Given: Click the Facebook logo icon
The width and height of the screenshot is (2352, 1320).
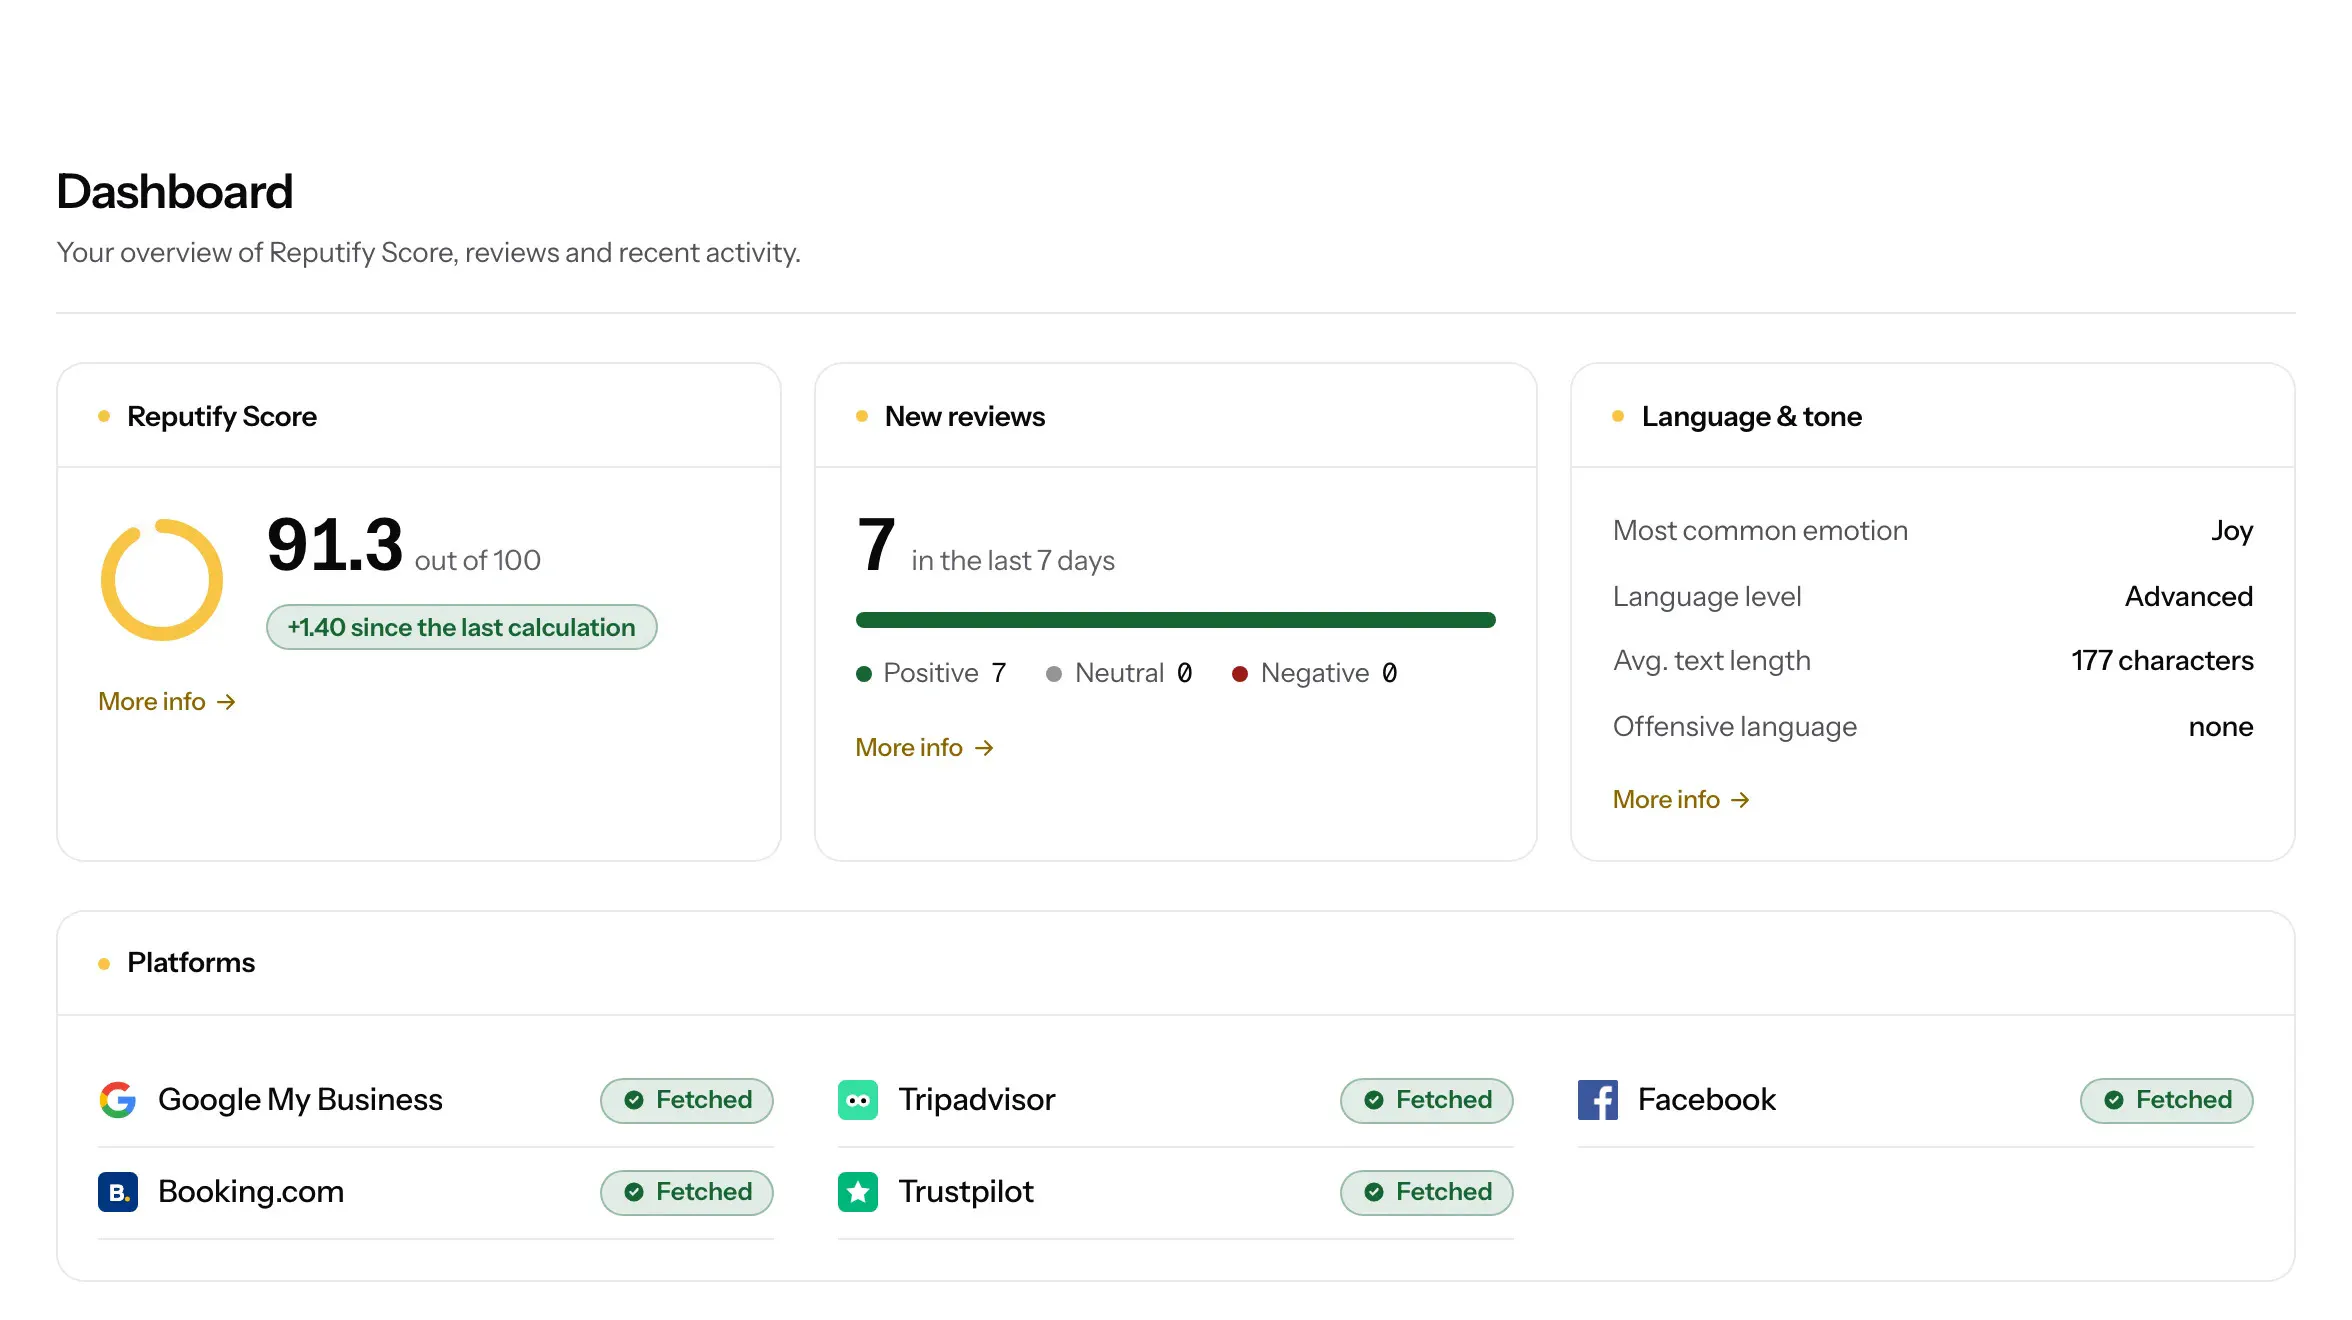Looking at the screenshot, I should pos(1598,1100).
